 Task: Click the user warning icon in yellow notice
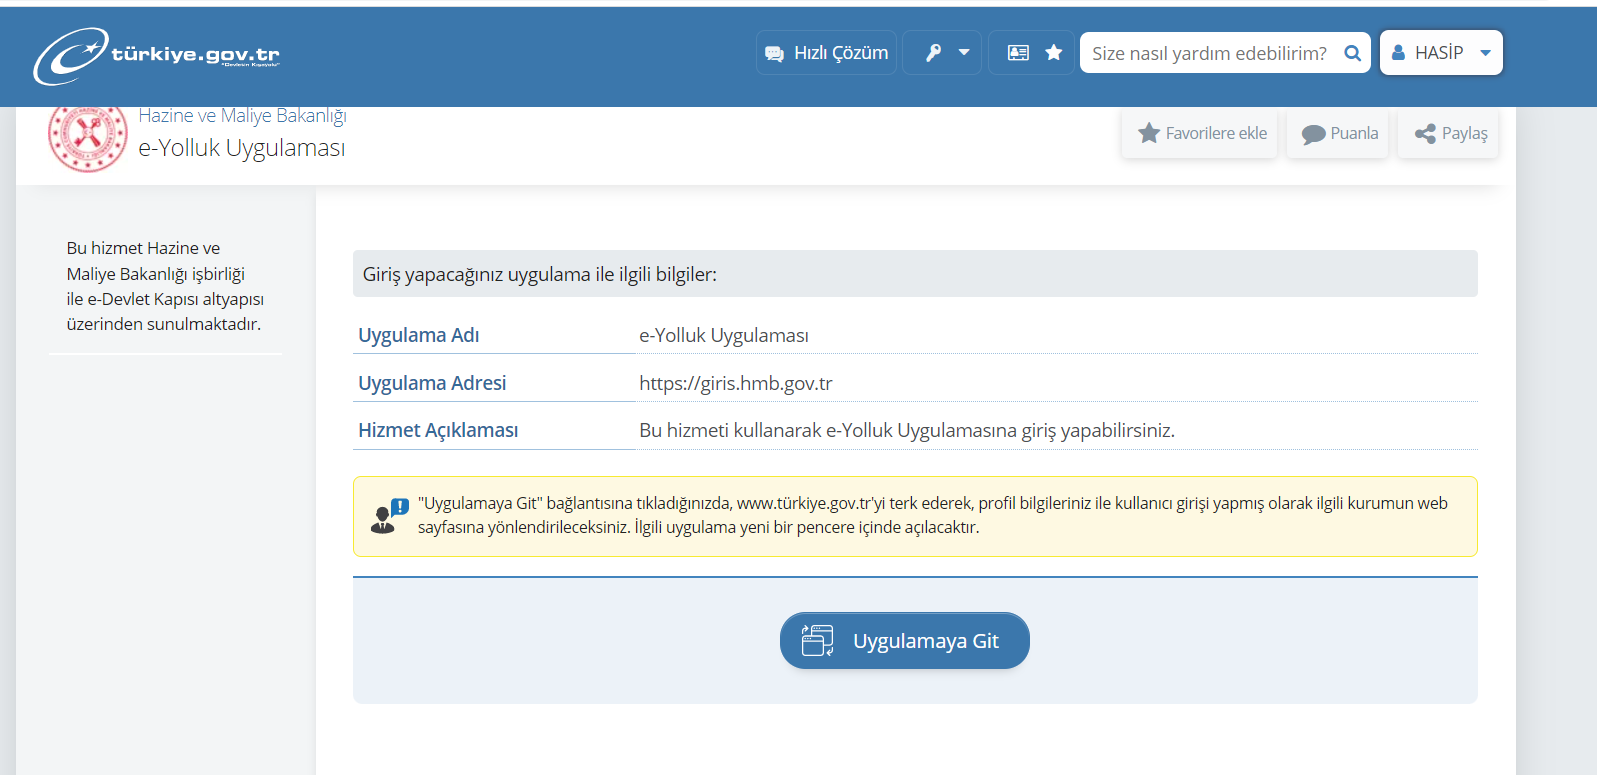click(389, 516)
